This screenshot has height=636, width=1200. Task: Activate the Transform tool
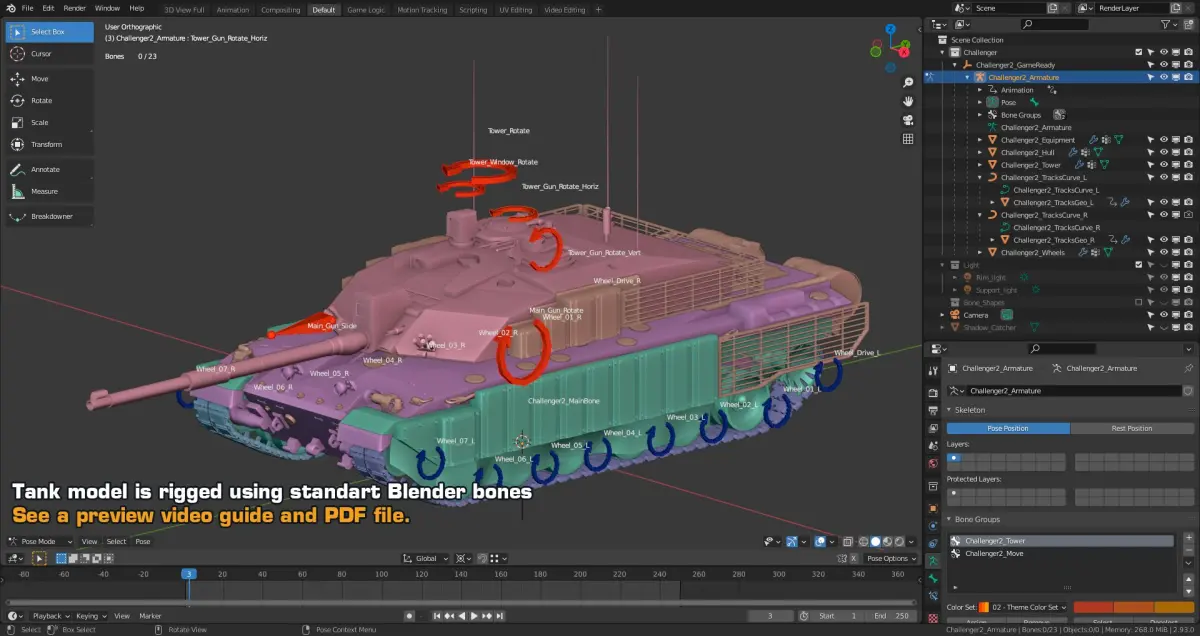(x=51, y=145)
